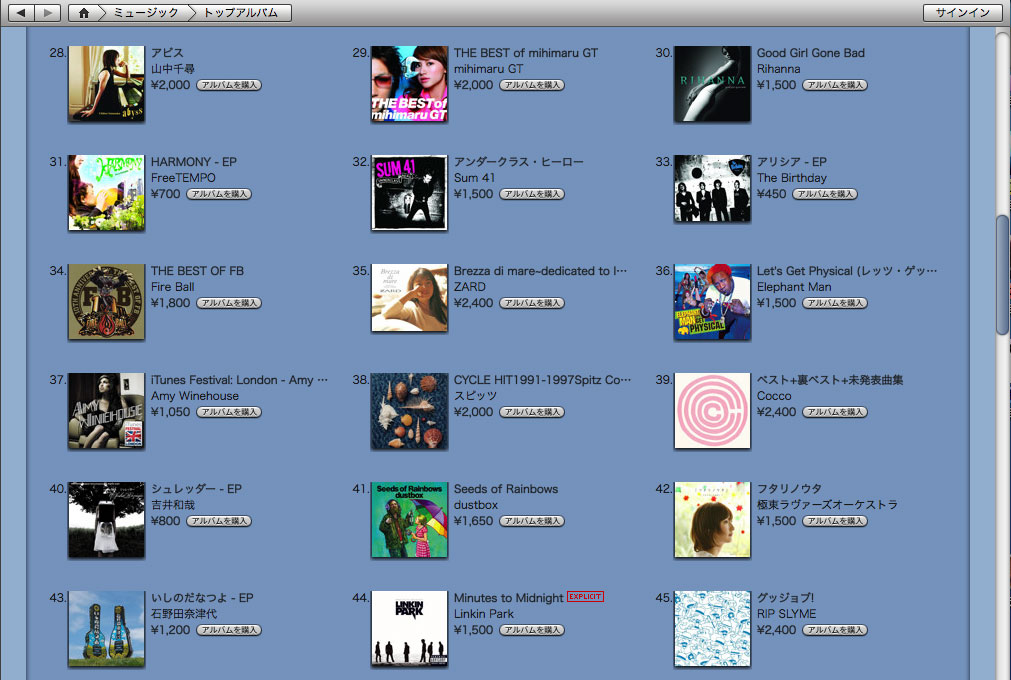Buy THE BEST OF FB album
The width and height of the screenshot is (1011, 680).
coord(229,303)
